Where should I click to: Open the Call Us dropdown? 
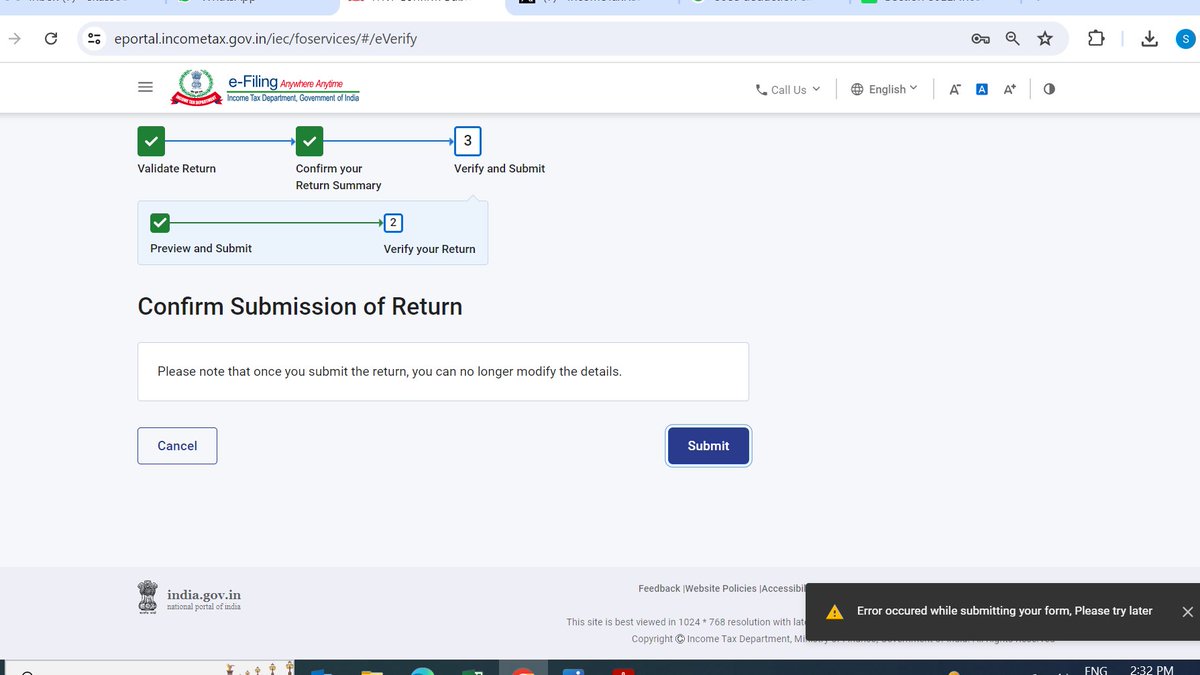pos(788,89)
